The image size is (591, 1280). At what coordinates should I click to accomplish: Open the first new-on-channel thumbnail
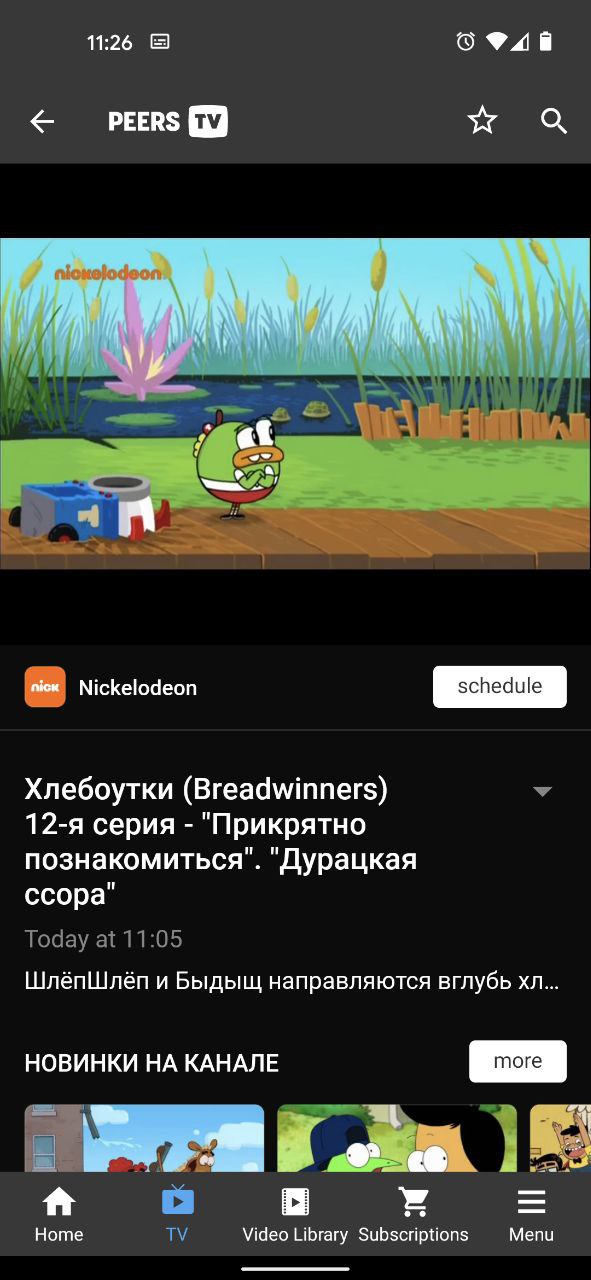click(x=144, y=1138)
